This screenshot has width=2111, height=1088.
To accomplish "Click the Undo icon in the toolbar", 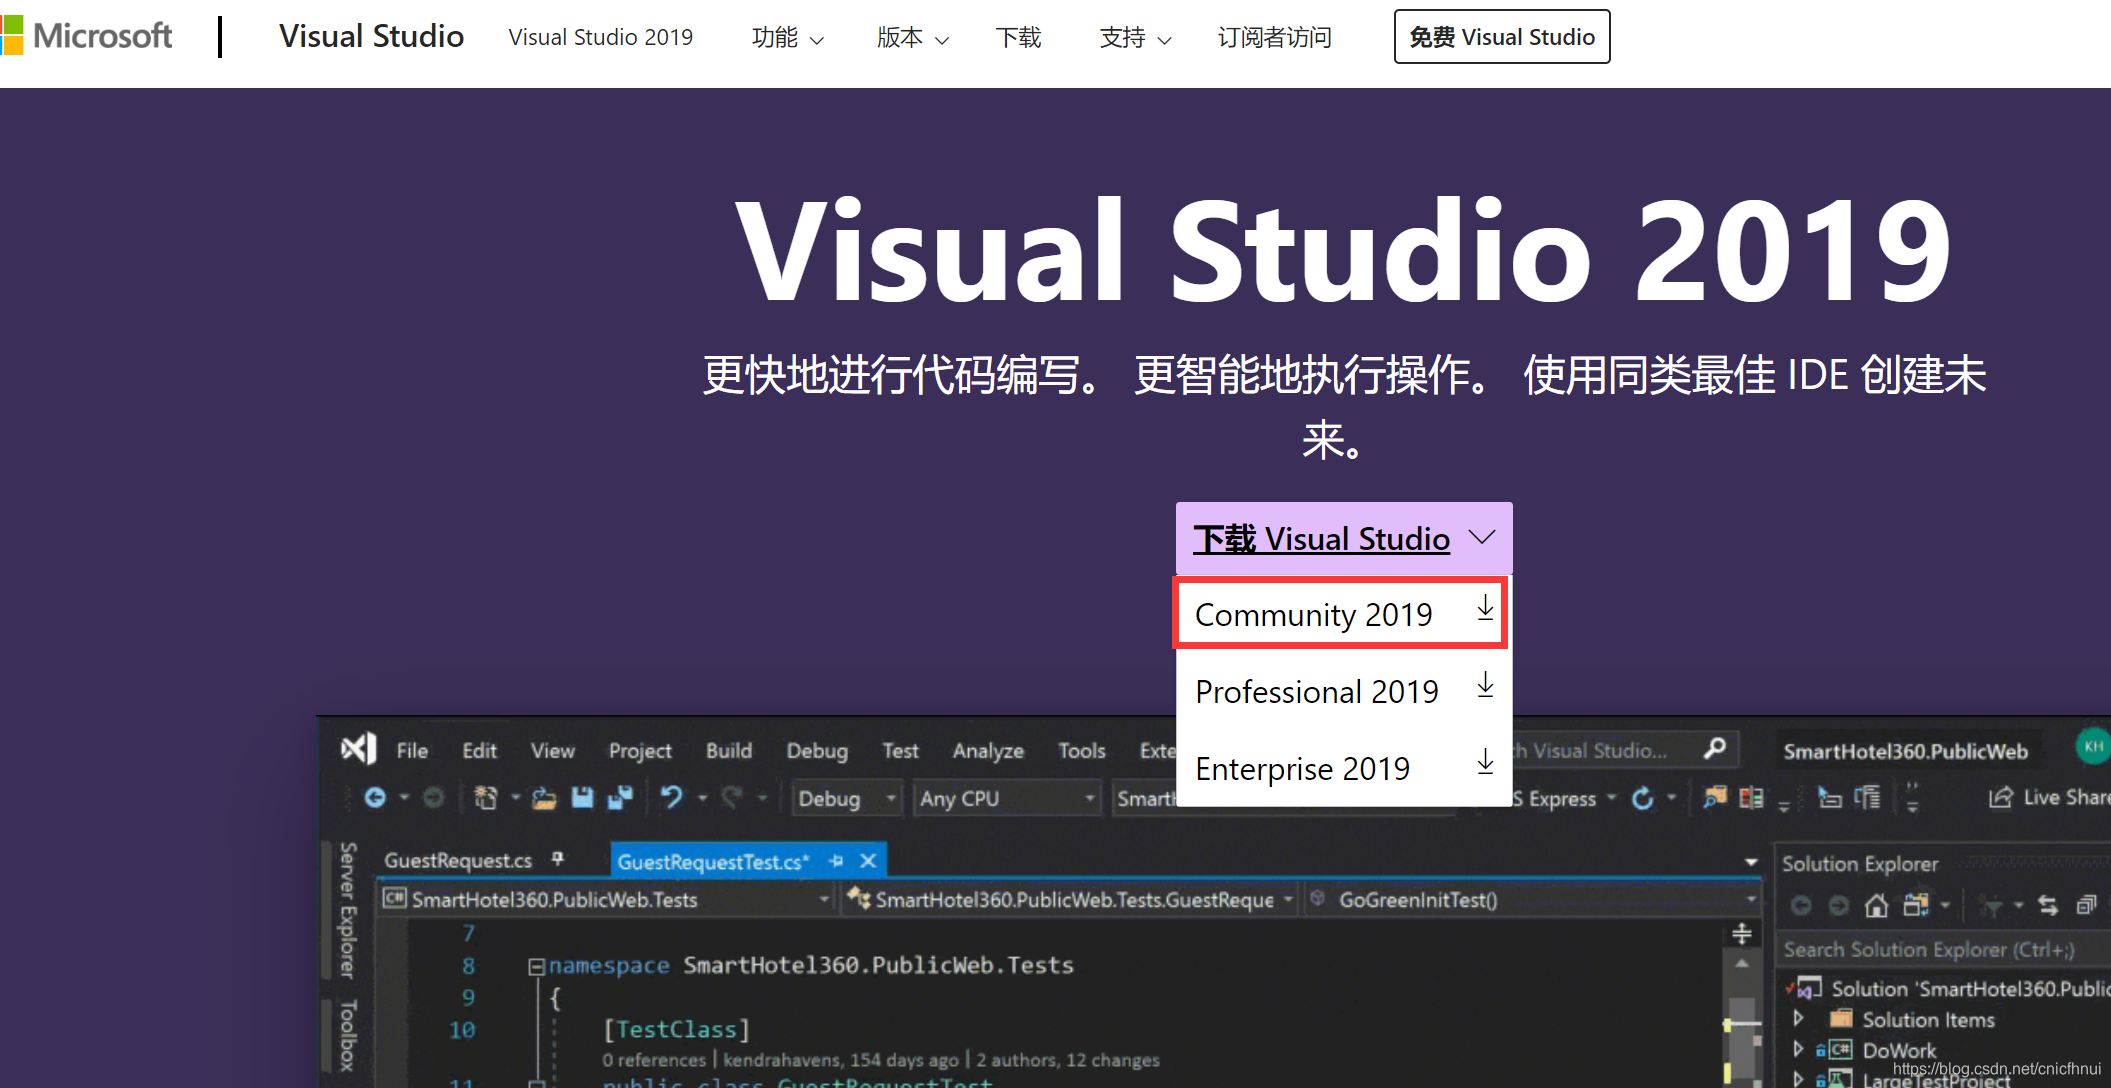I will point(674,797).
